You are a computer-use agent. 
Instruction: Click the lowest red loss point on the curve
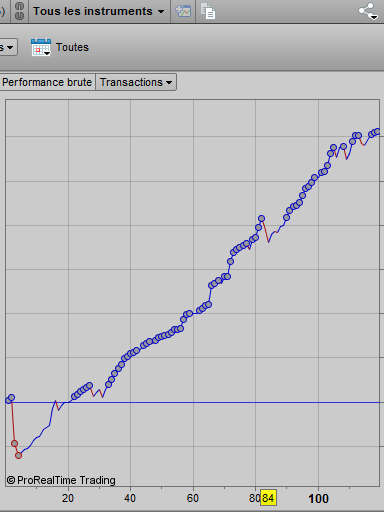[18, 455]
